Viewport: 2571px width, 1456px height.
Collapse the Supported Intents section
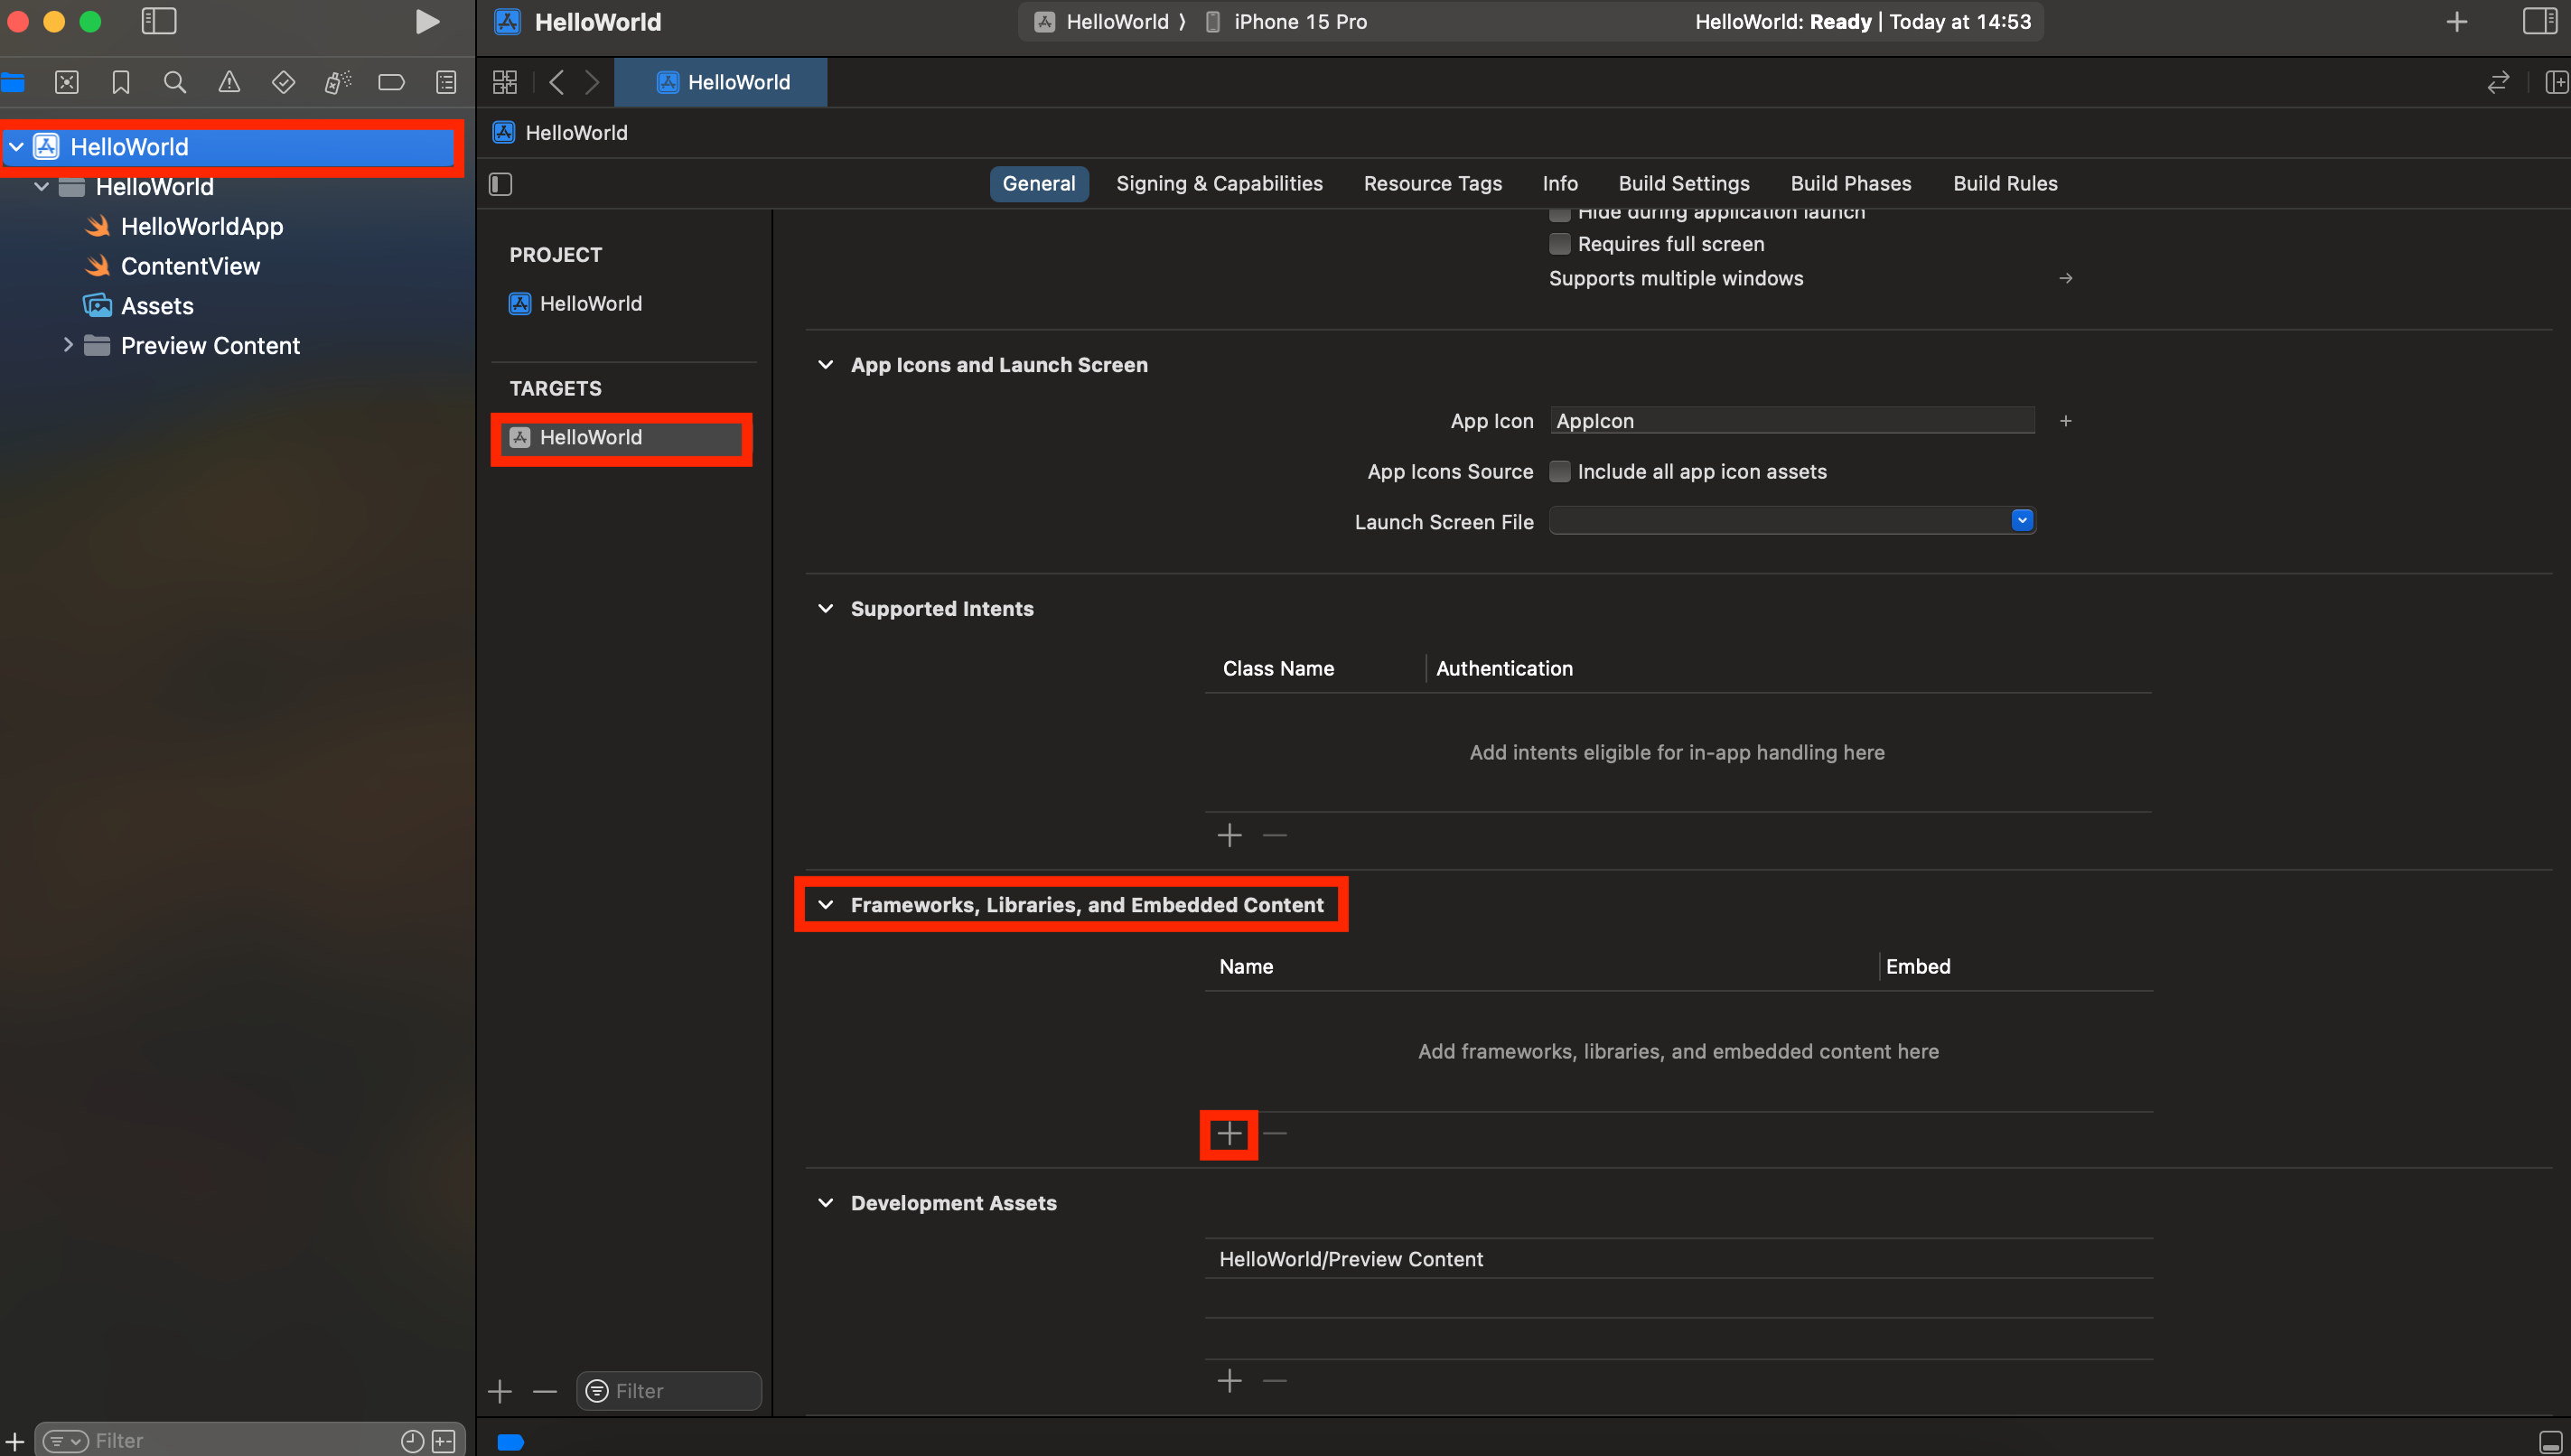826,609
